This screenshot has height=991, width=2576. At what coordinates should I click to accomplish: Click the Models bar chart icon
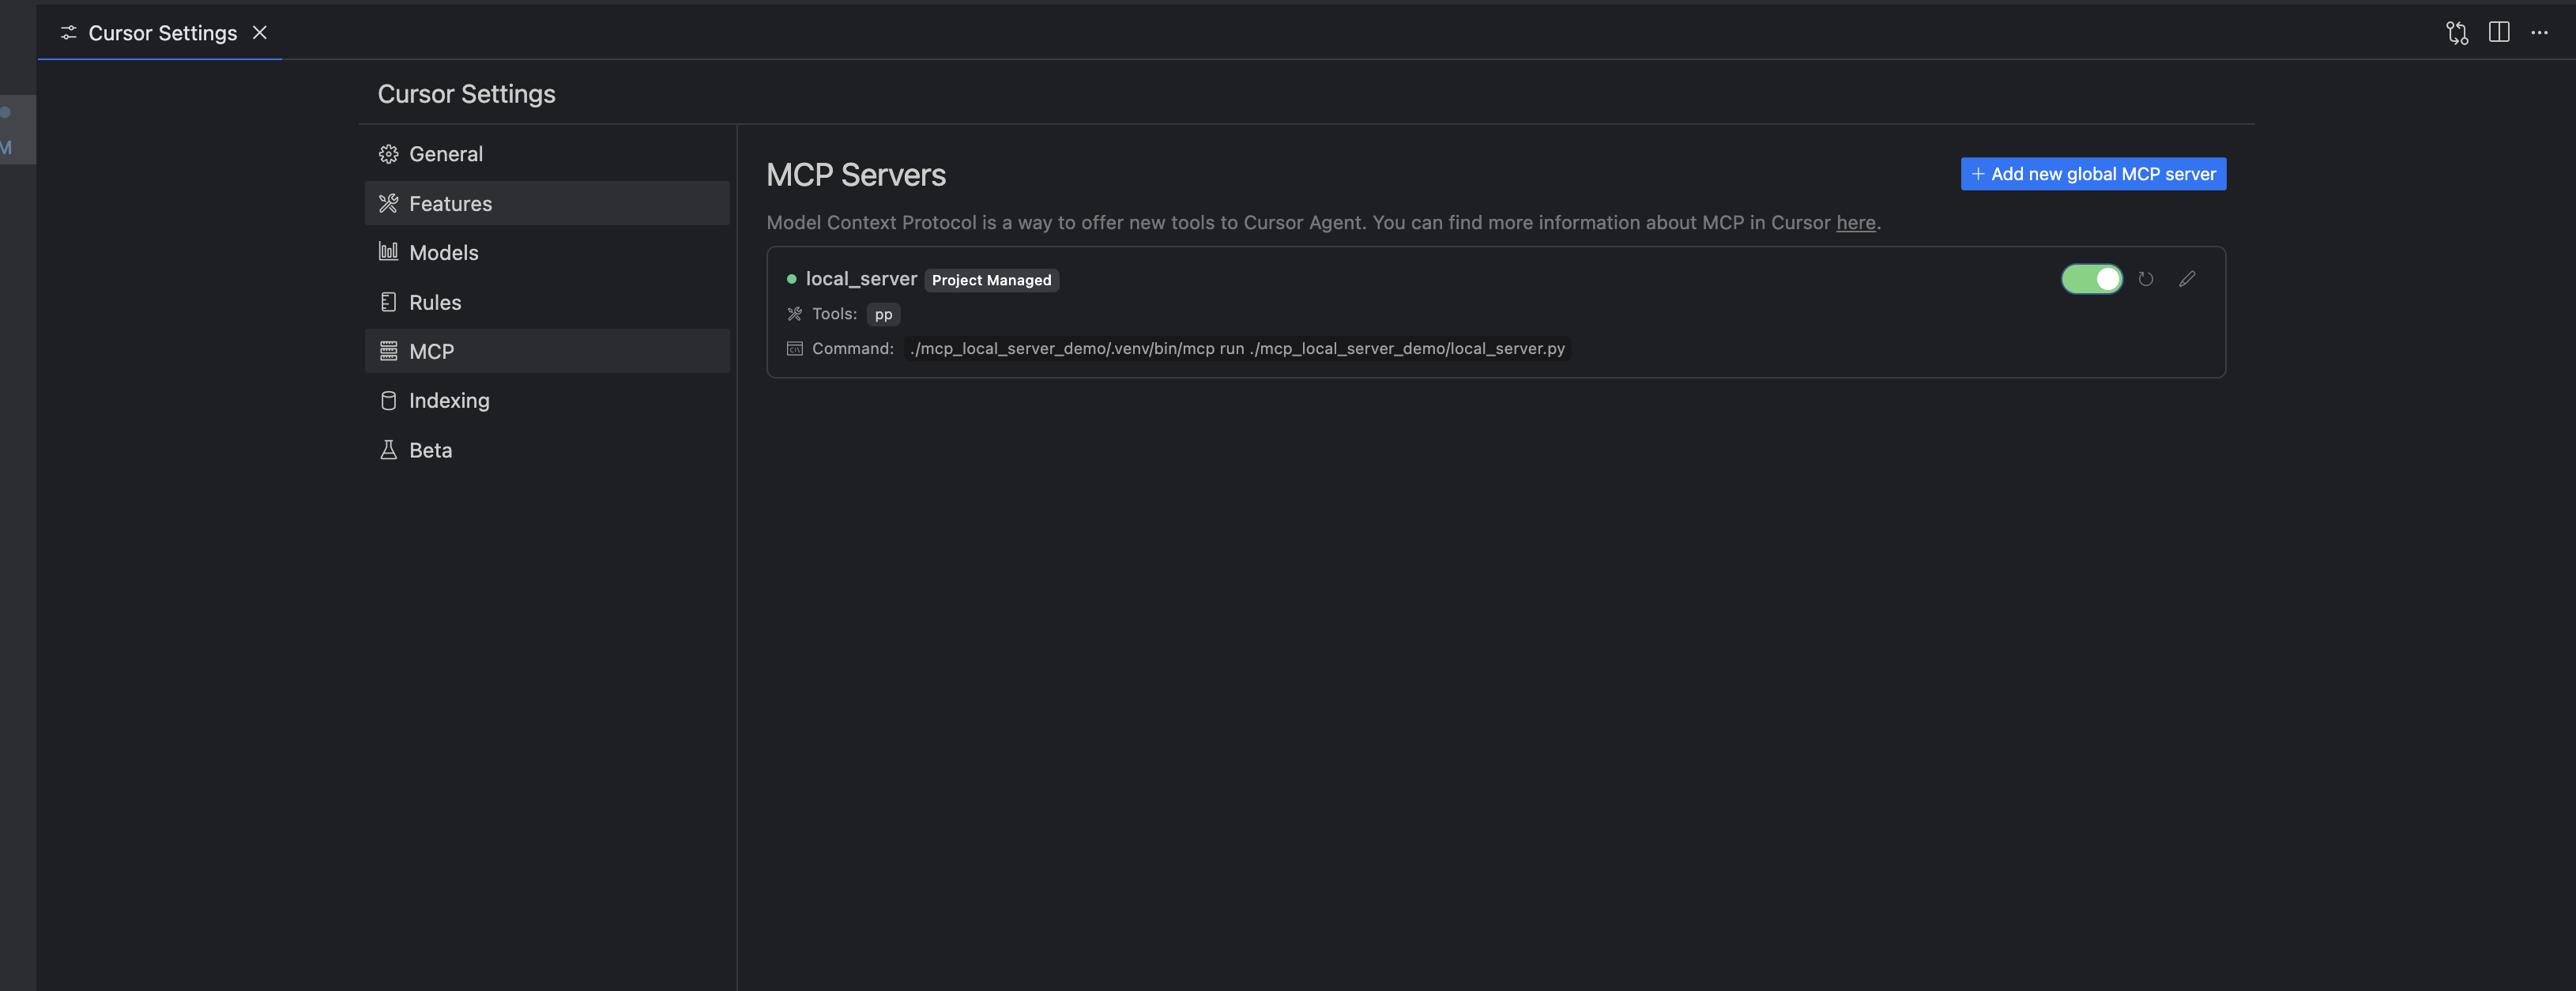tap(388, 251)
